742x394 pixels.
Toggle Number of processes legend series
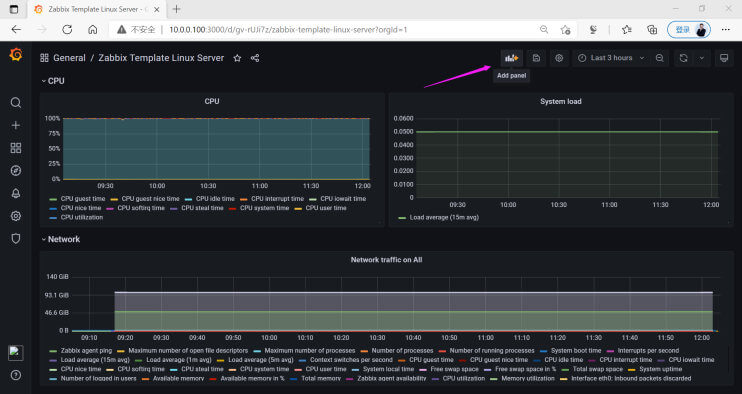[402, 351]
